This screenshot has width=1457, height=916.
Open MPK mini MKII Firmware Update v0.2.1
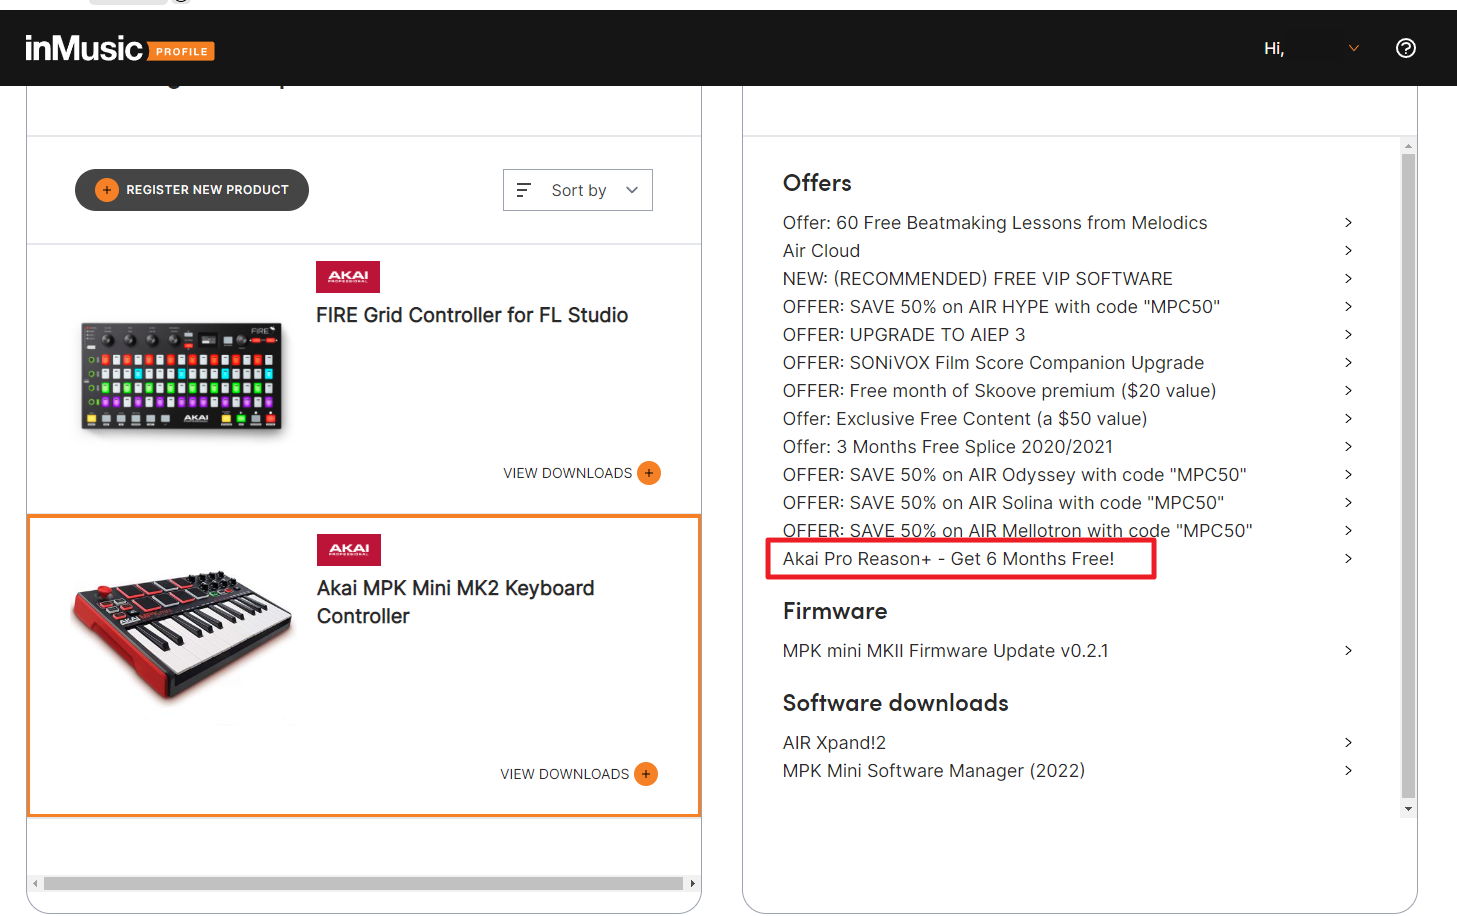[945, 651]
